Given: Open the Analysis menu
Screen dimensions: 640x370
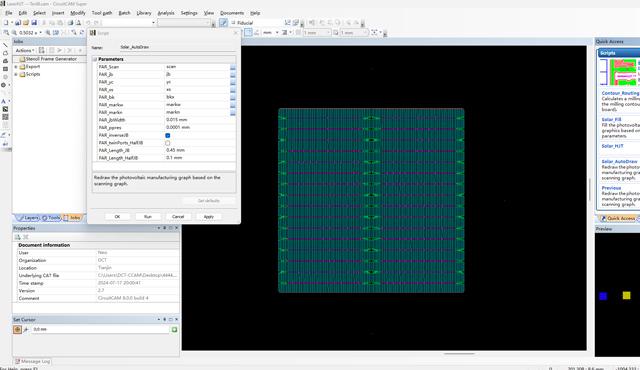Looking at the screenshot, I should (166, 13).
